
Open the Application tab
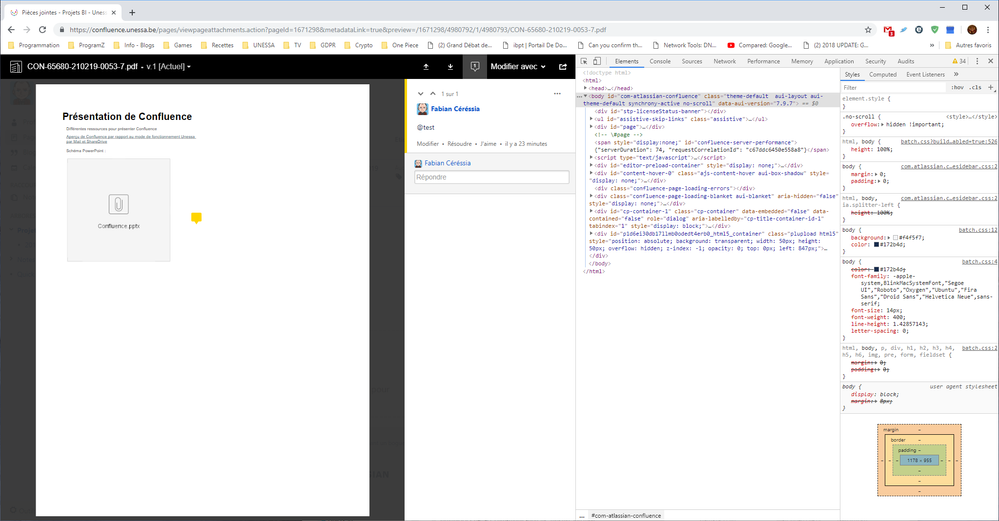(x=839, y=61)
